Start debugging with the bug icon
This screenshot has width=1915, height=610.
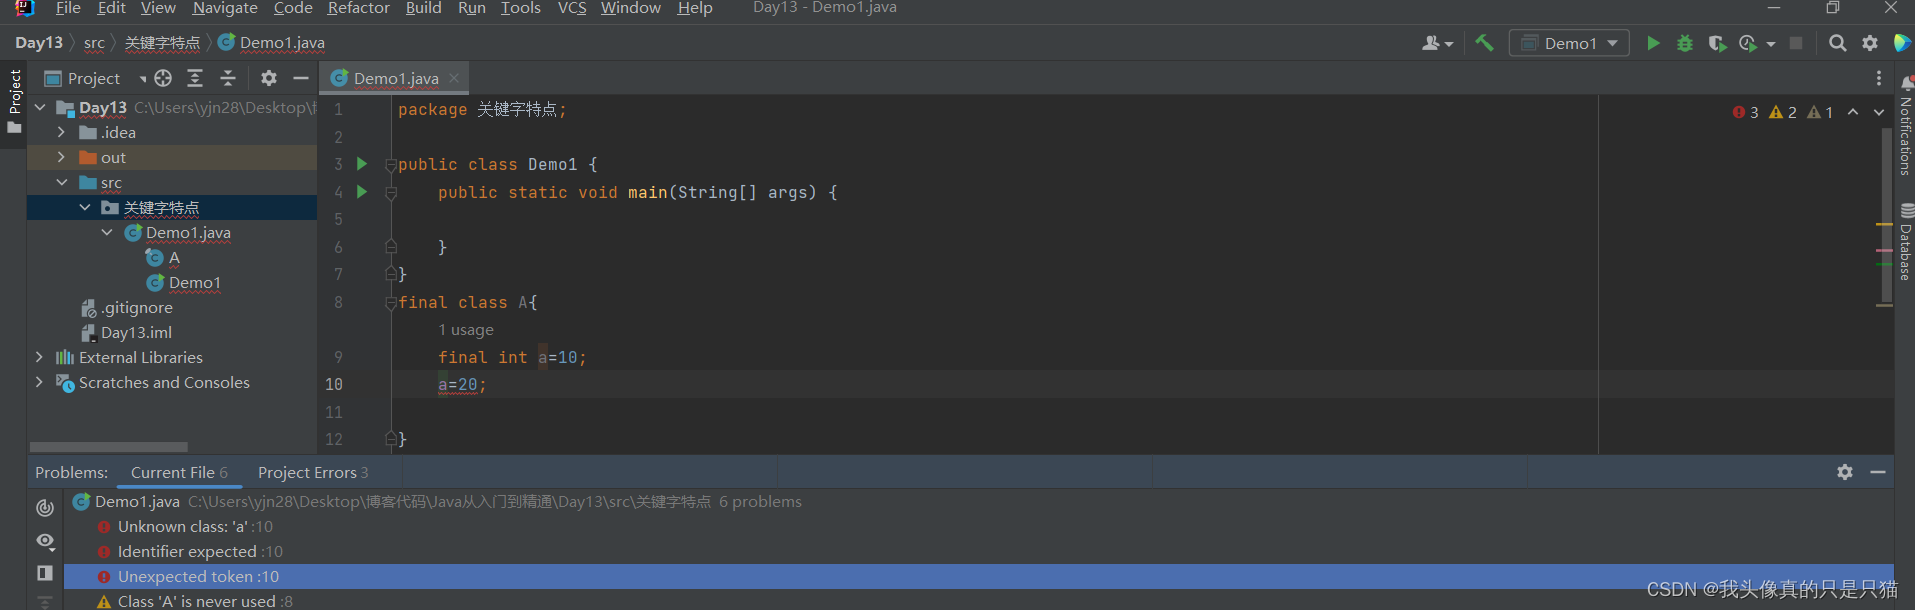(1685, 43)
